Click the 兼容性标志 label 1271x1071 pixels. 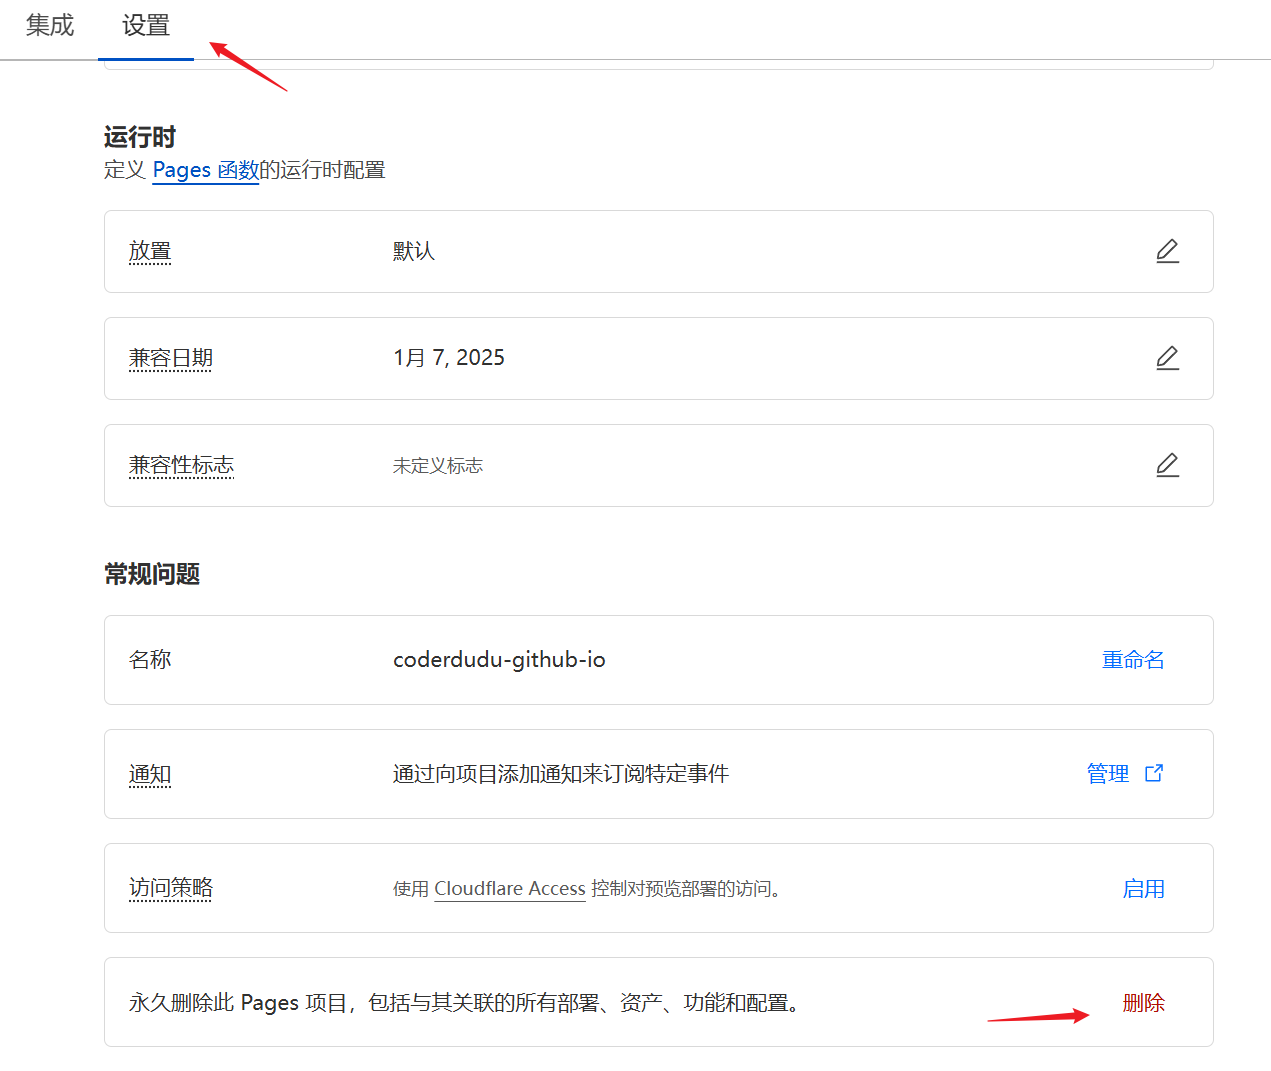tap(181, 465)
